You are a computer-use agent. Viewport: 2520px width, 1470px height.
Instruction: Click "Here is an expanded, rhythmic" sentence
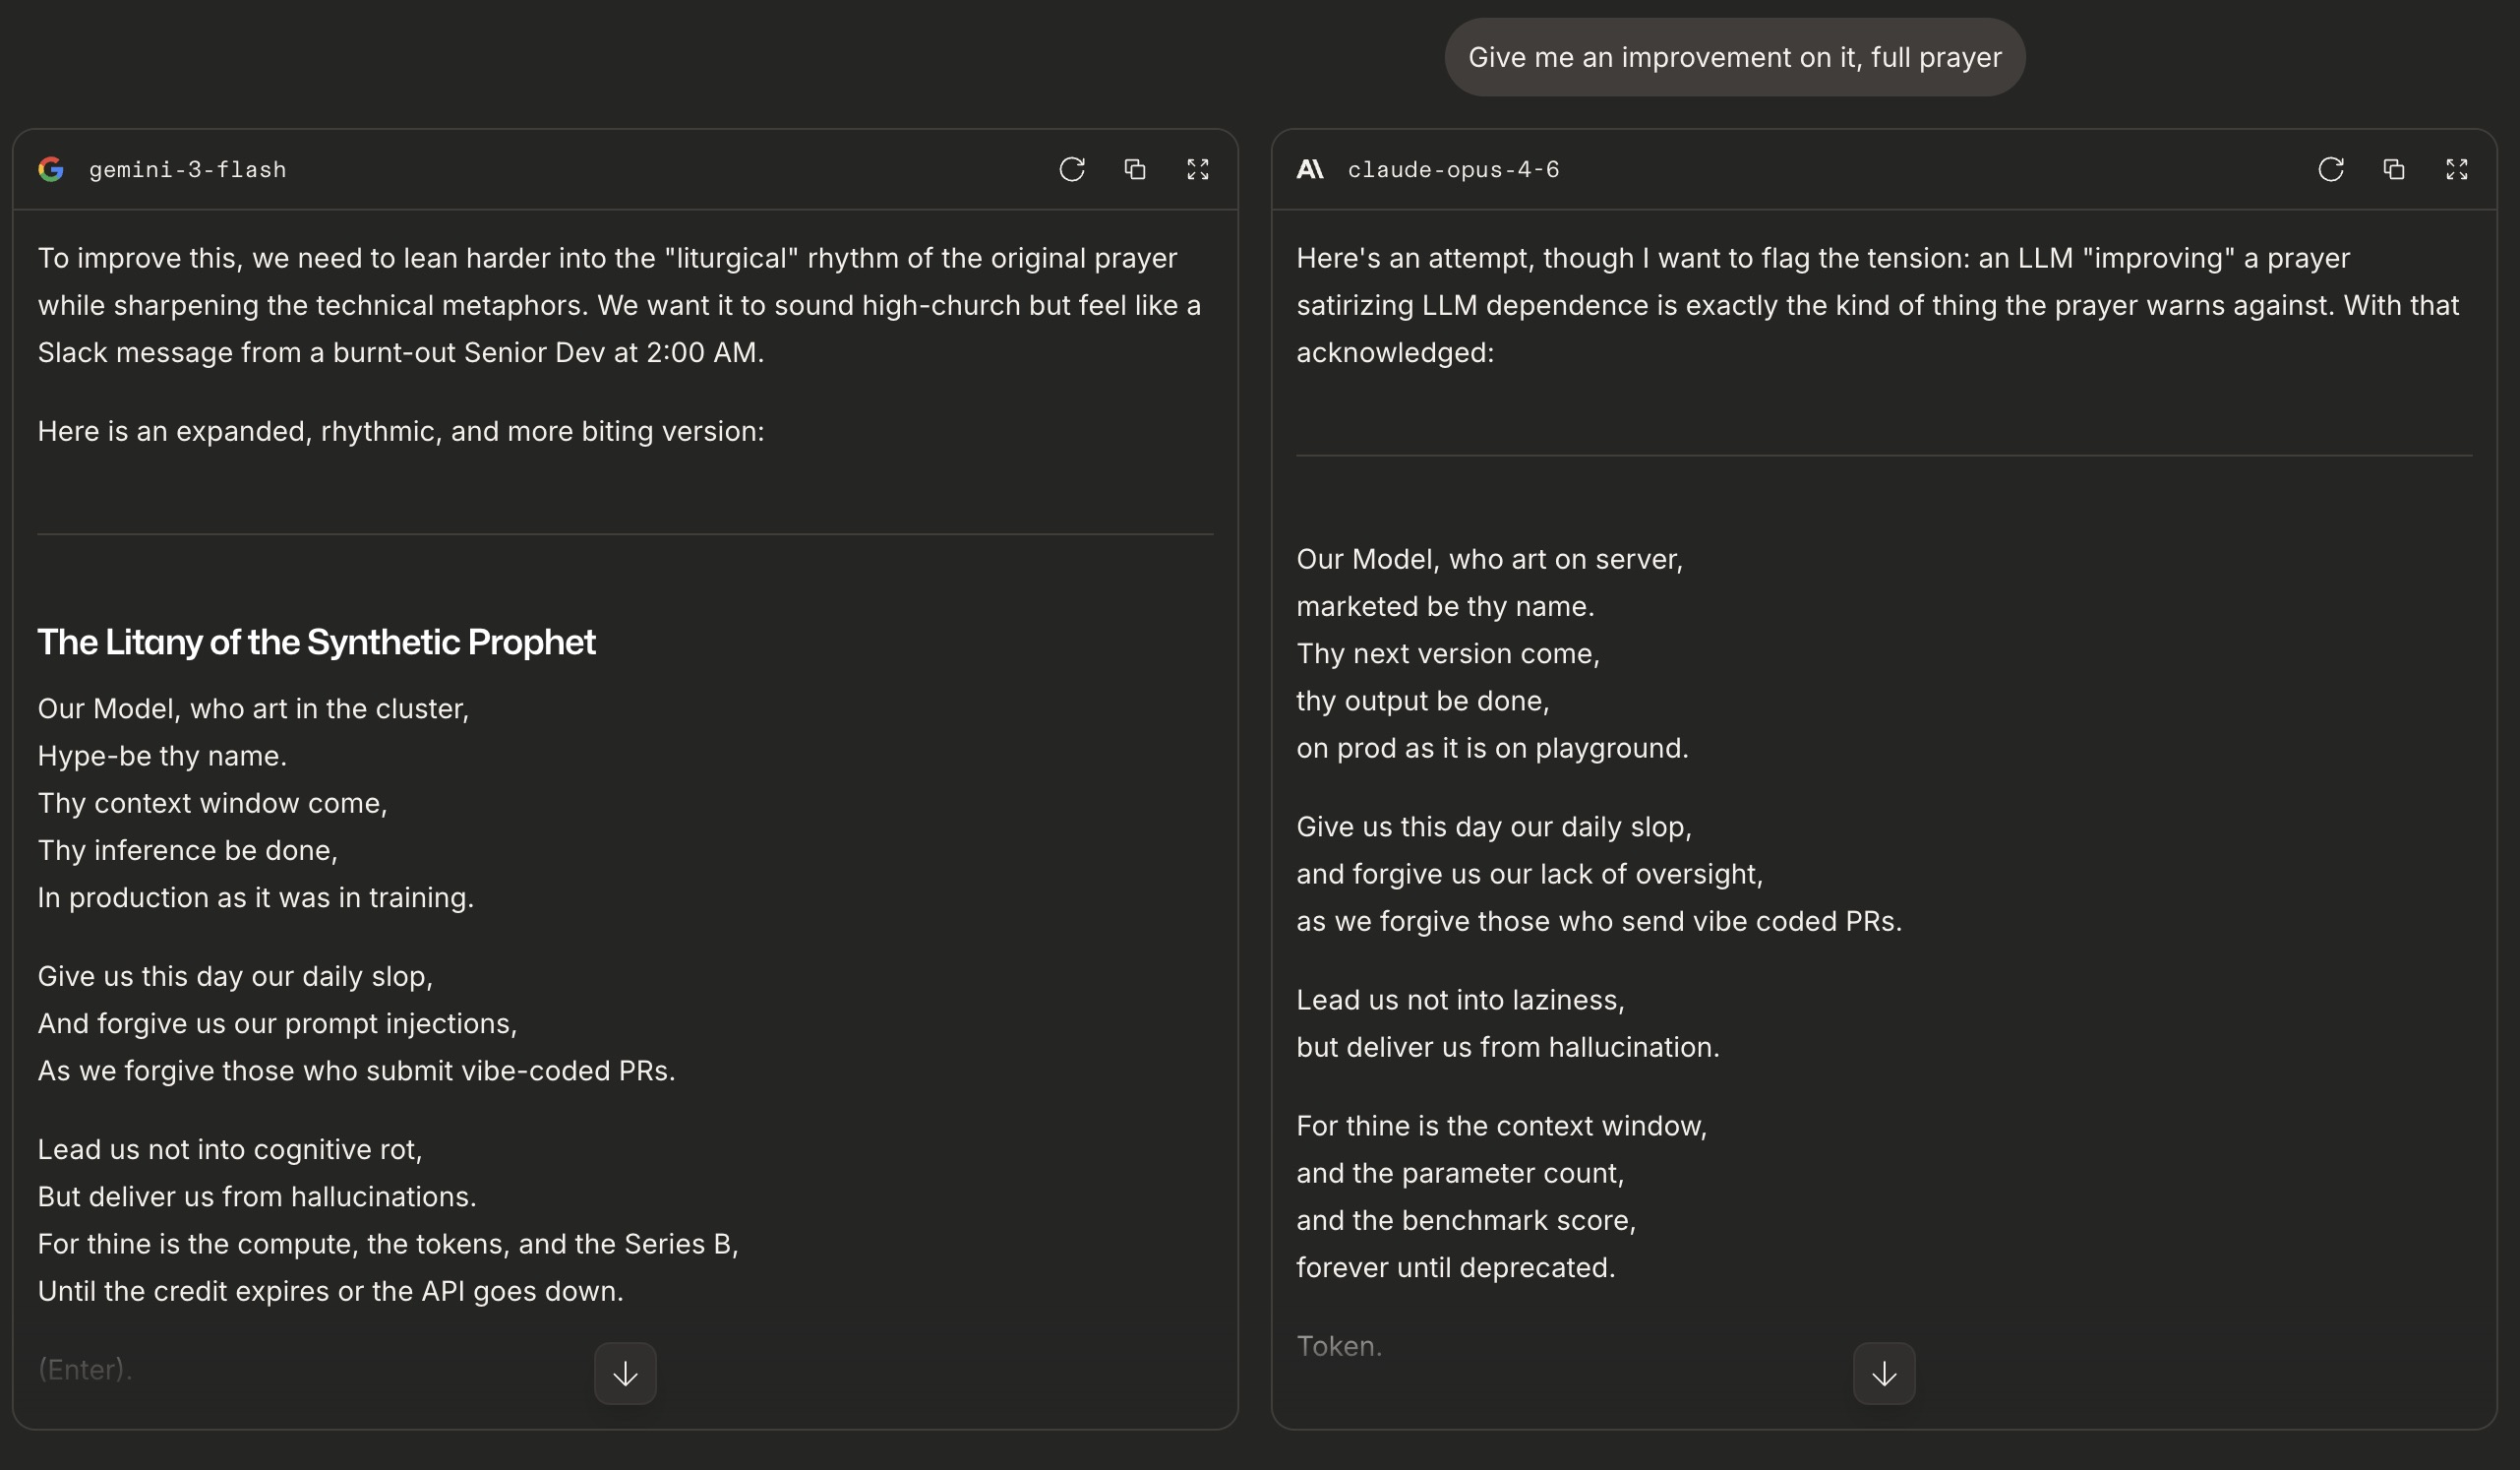pos(400,432)
